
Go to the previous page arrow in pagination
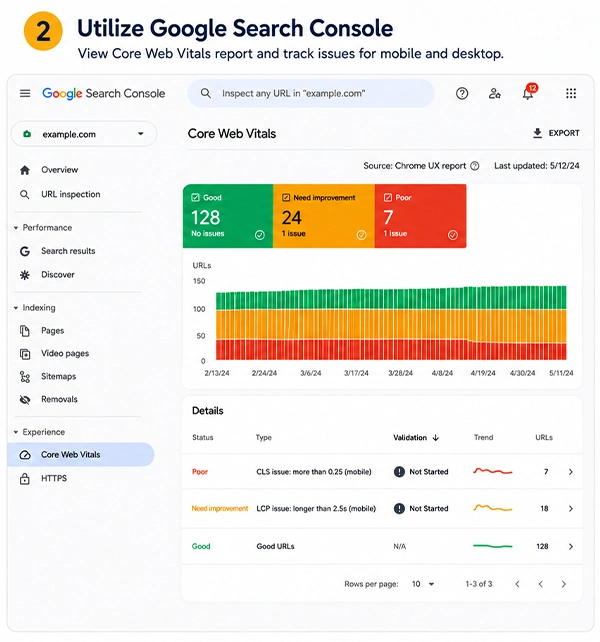click(541, 584)
